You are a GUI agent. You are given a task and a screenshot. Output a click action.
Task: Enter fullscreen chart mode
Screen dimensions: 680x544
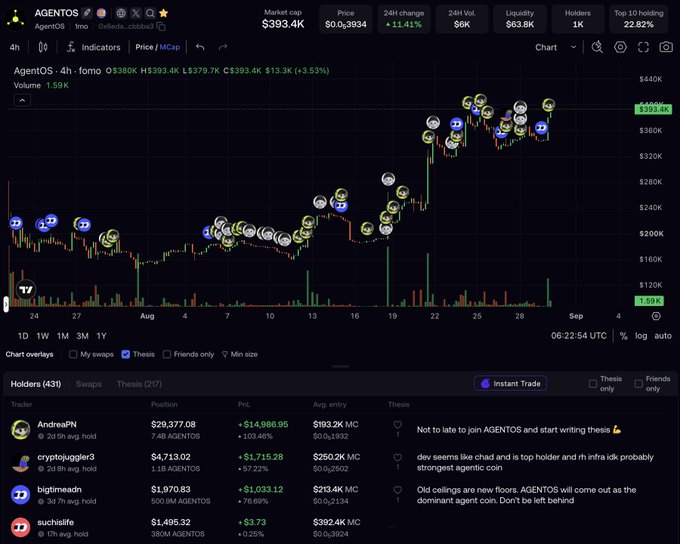click(643, 47)
